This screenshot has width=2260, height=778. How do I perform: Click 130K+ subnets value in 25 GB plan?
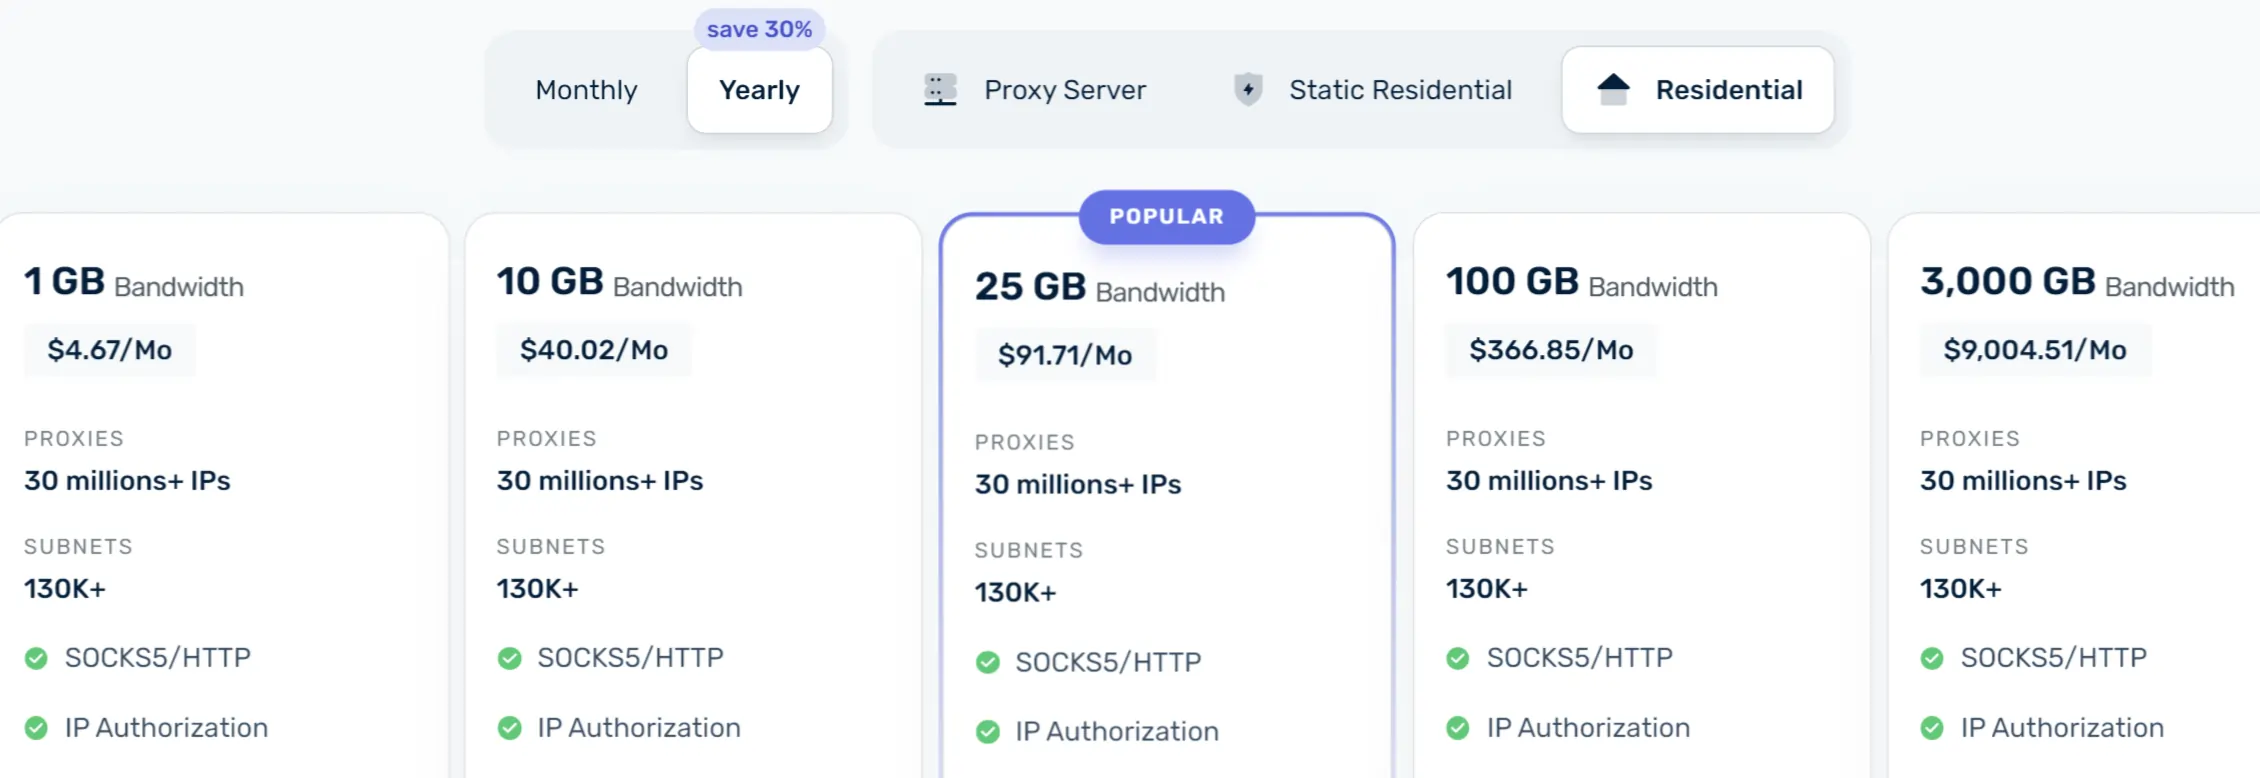[x=1016, y=593]
